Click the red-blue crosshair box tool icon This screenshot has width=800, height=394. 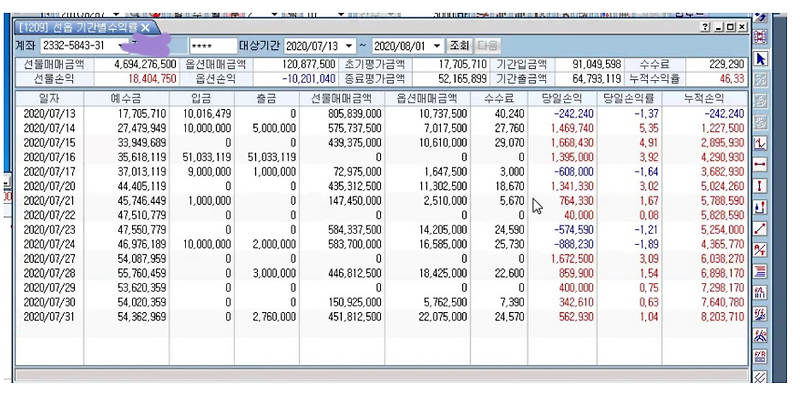(761, 36)
